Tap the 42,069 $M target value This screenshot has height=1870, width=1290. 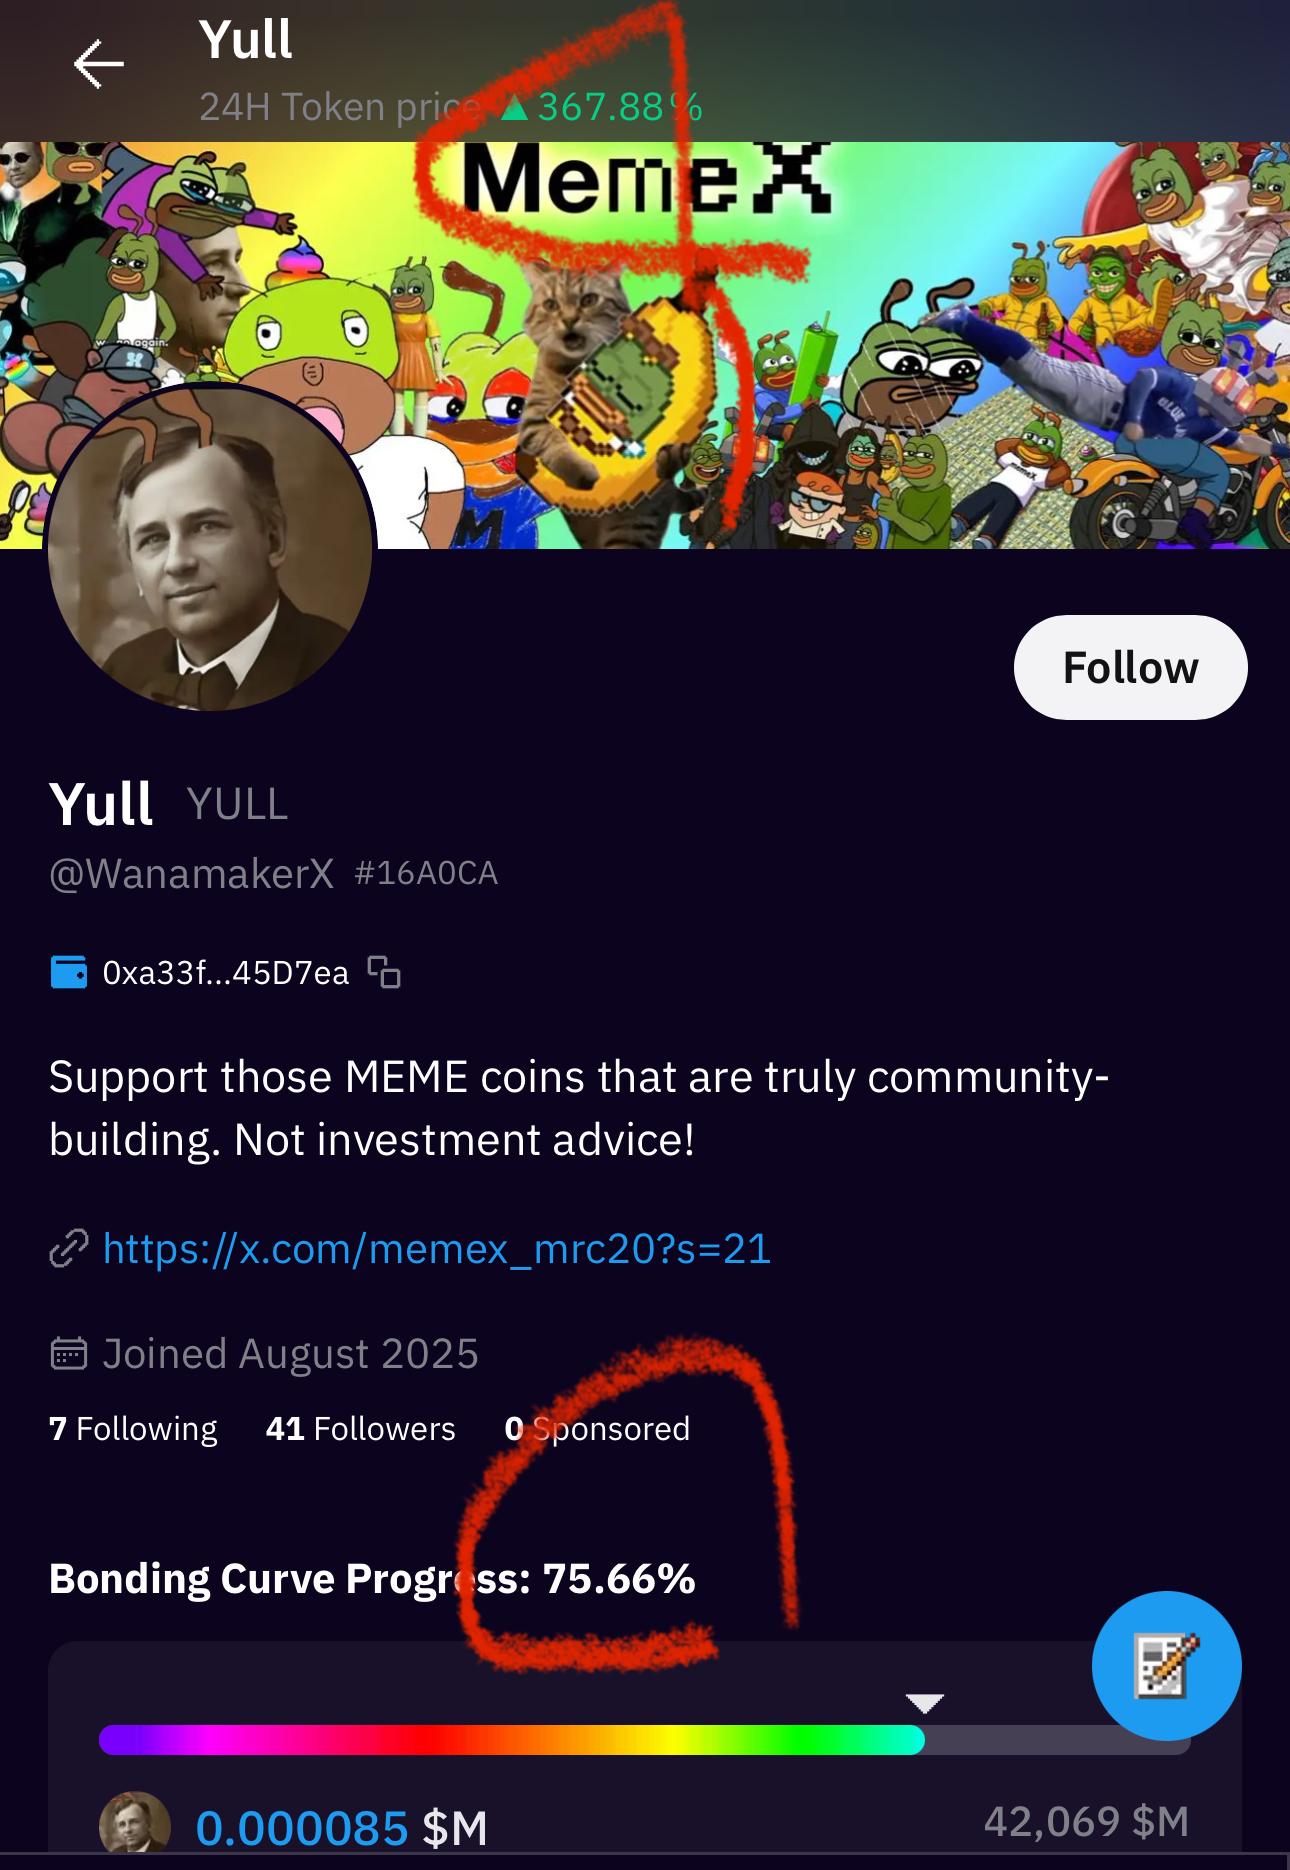pyautogui.click(x=1086, y=1821)
